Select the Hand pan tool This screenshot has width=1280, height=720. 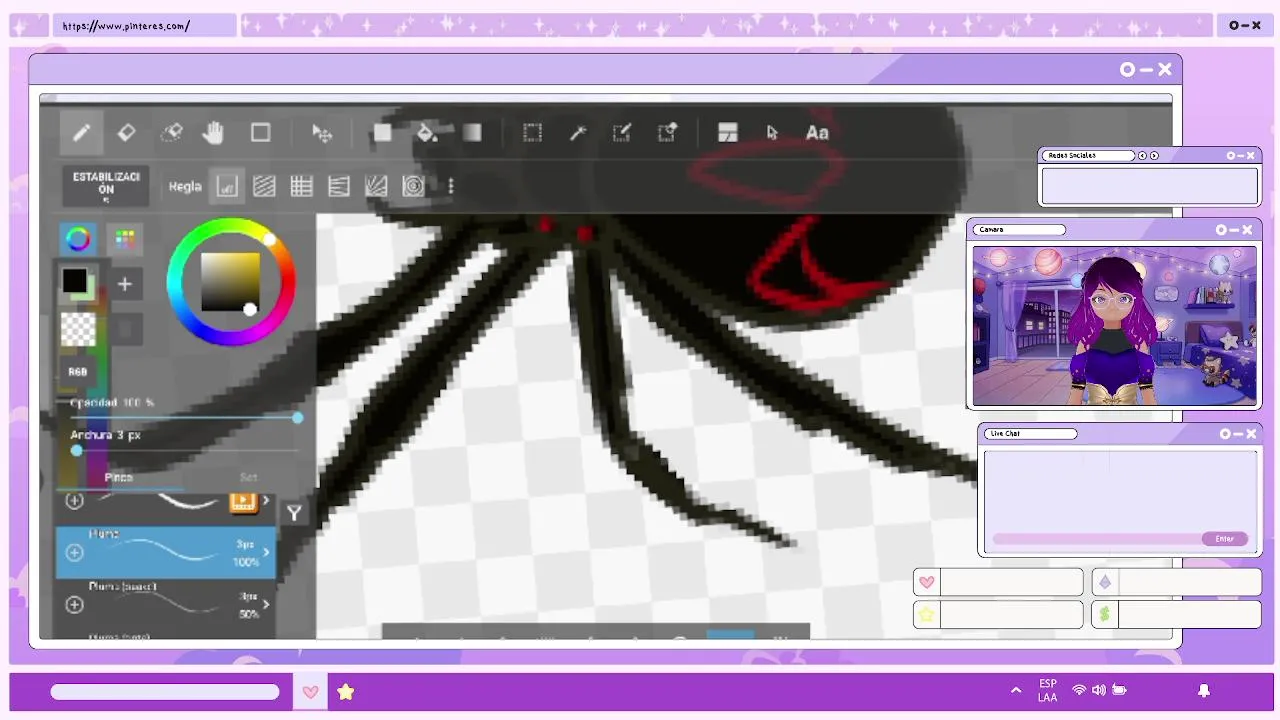pos(213,133)
